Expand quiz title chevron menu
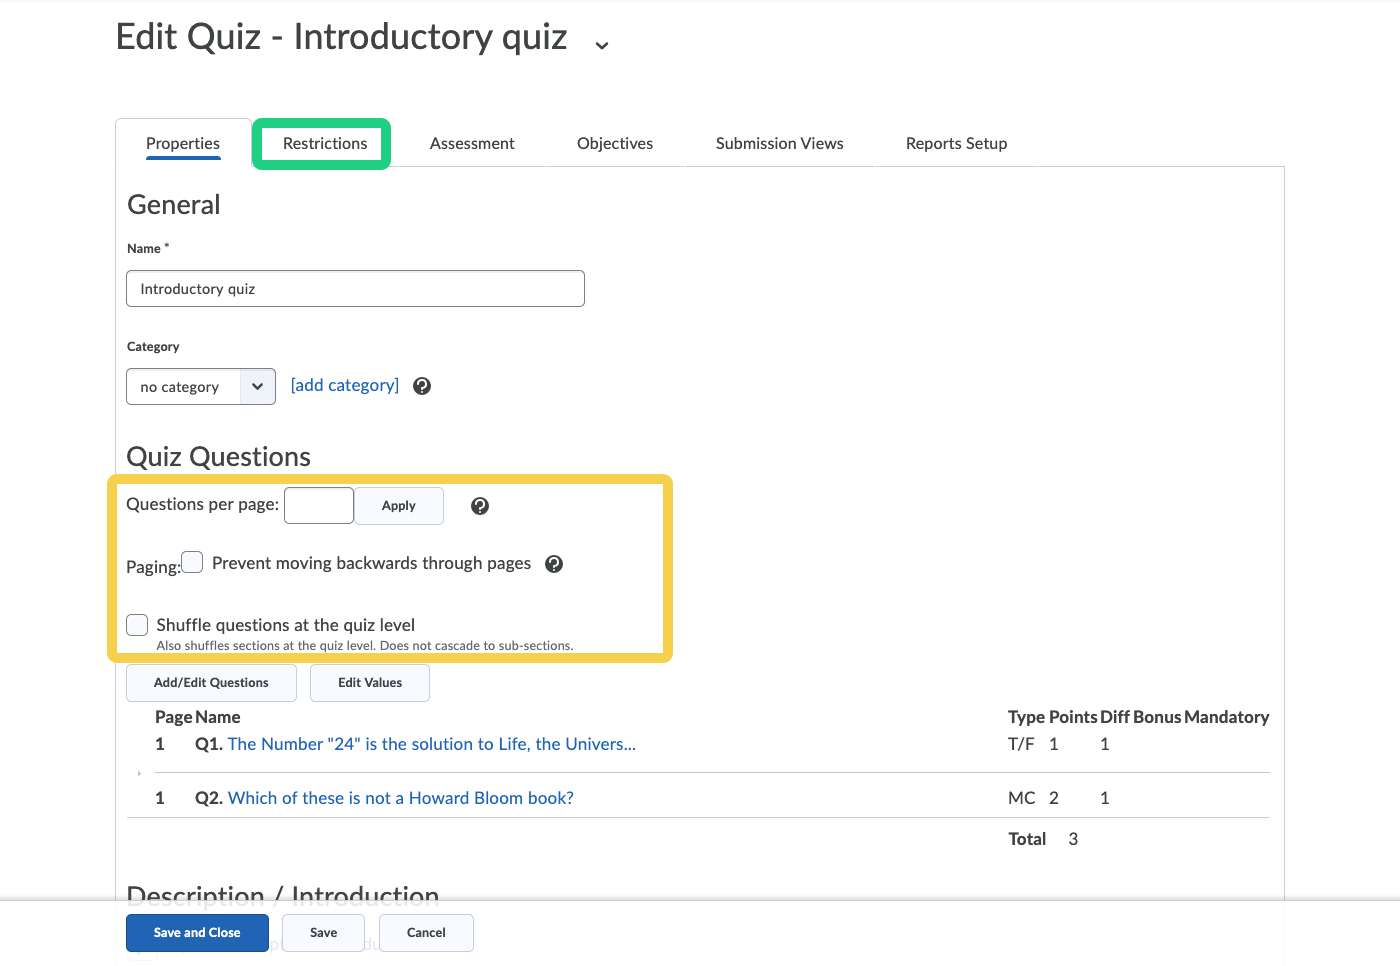This screenshot has width=1400, height=966. tap(602, 45)
